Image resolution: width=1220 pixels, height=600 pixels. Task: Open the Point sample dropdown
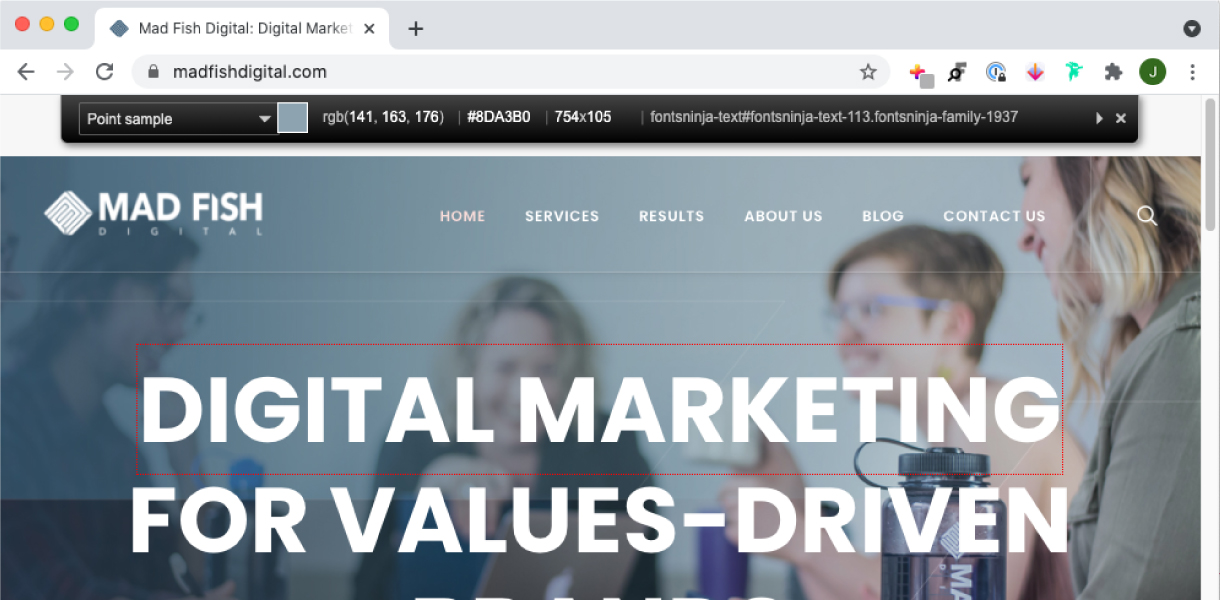[177, 119]
